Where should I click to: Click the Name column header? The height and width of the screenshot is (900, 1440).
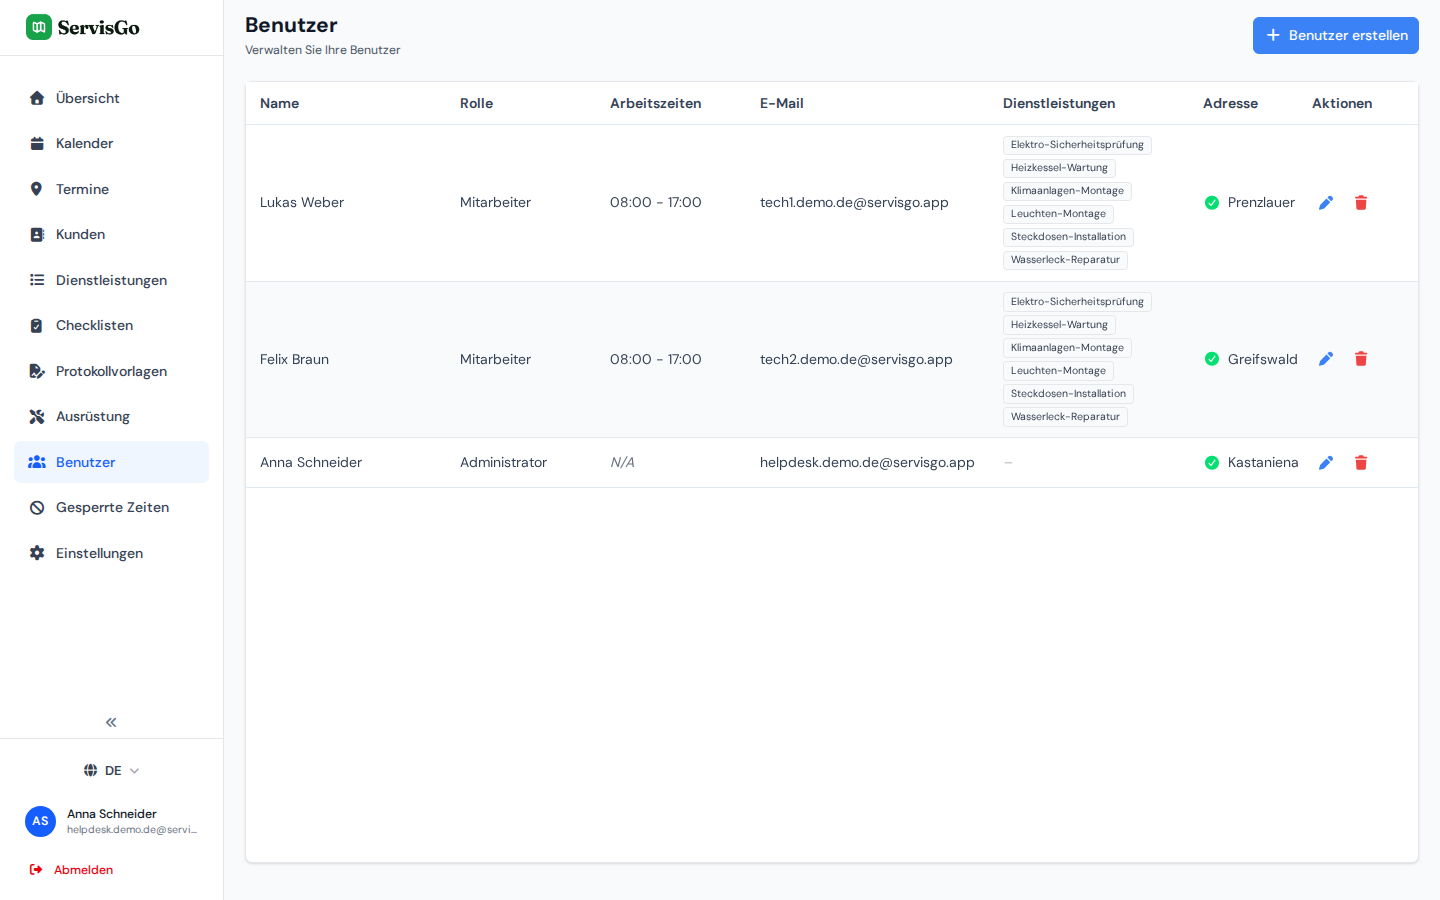[x=279, y=104]
